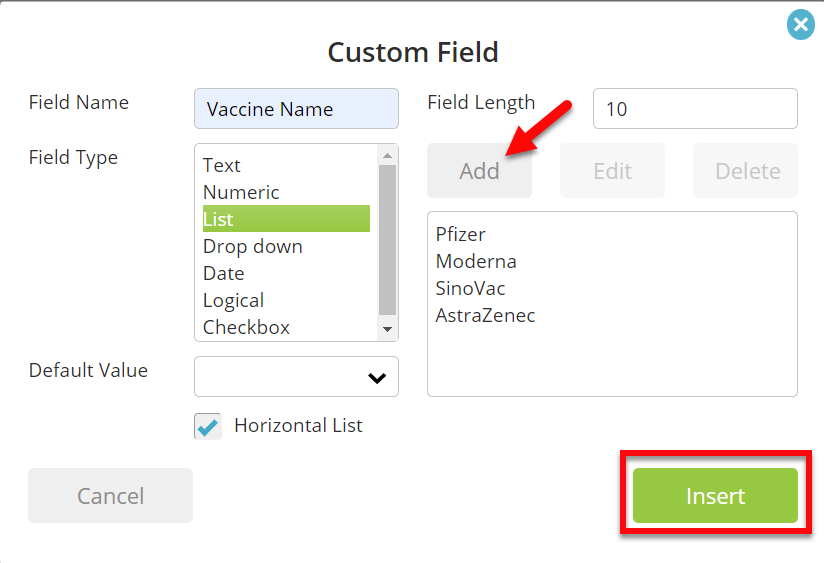Pick Drop down field type
824x563 pixels.
(286, 246)
